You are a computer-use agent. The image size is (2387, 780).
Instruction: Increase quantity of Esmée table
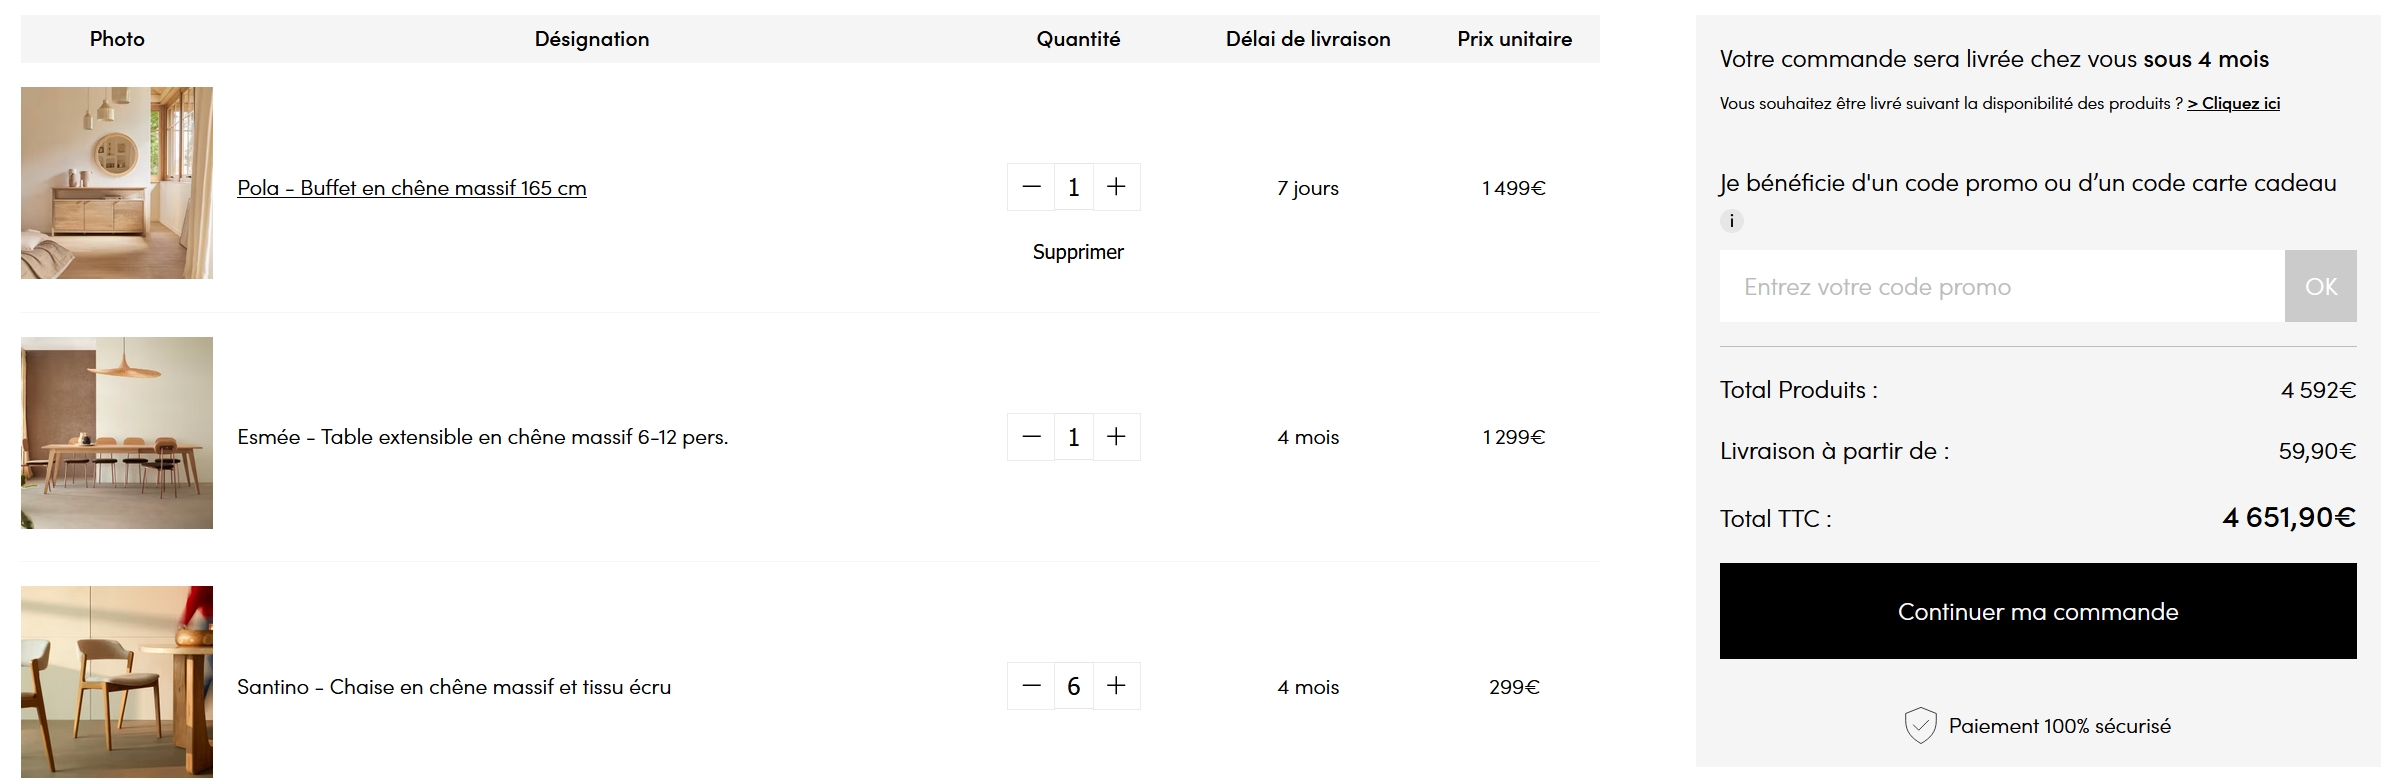tap(1116, 437)
